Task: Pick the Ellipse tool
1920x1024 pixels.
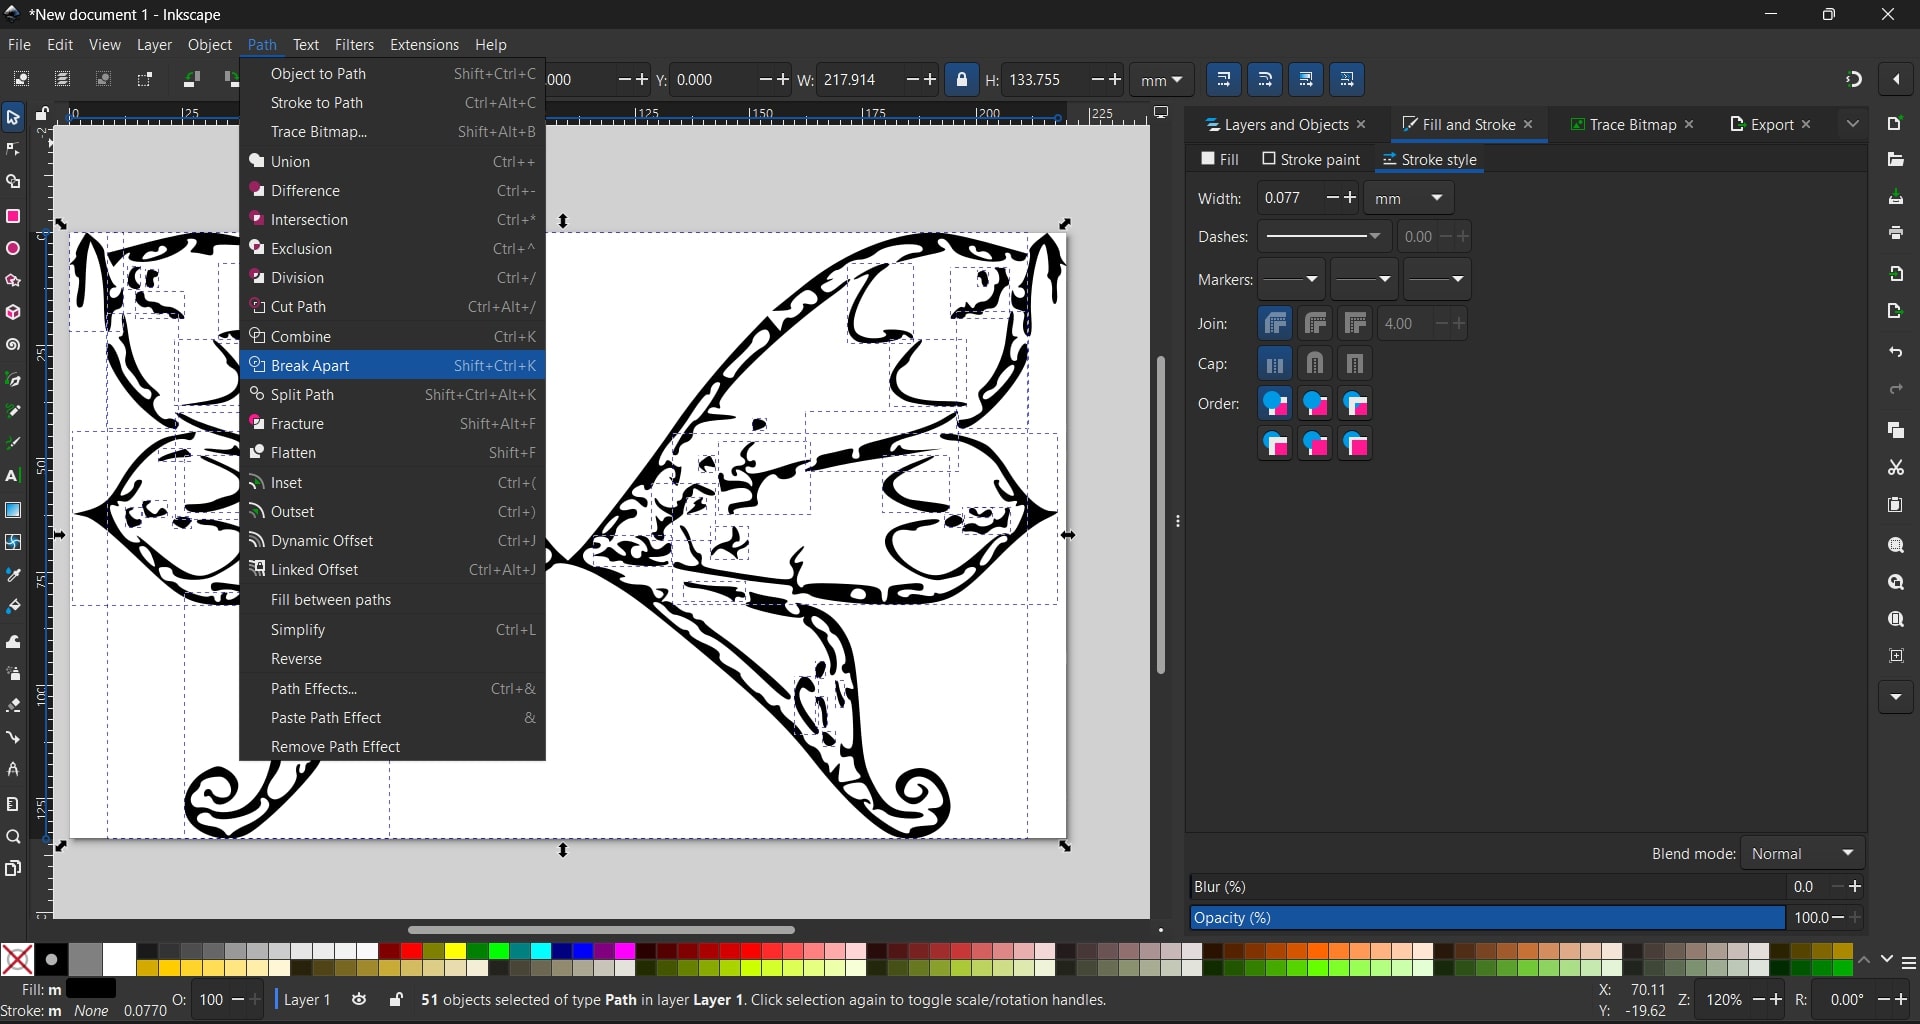Action: click(13, 249)
